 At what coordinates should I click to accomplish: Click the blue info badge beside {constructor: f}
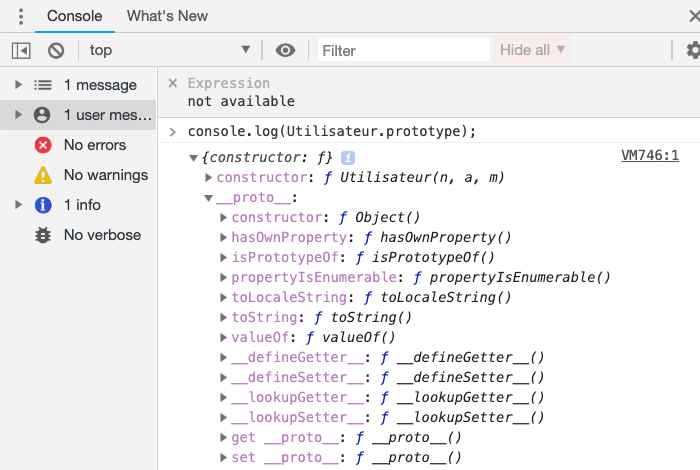click(x=348, y=157)
